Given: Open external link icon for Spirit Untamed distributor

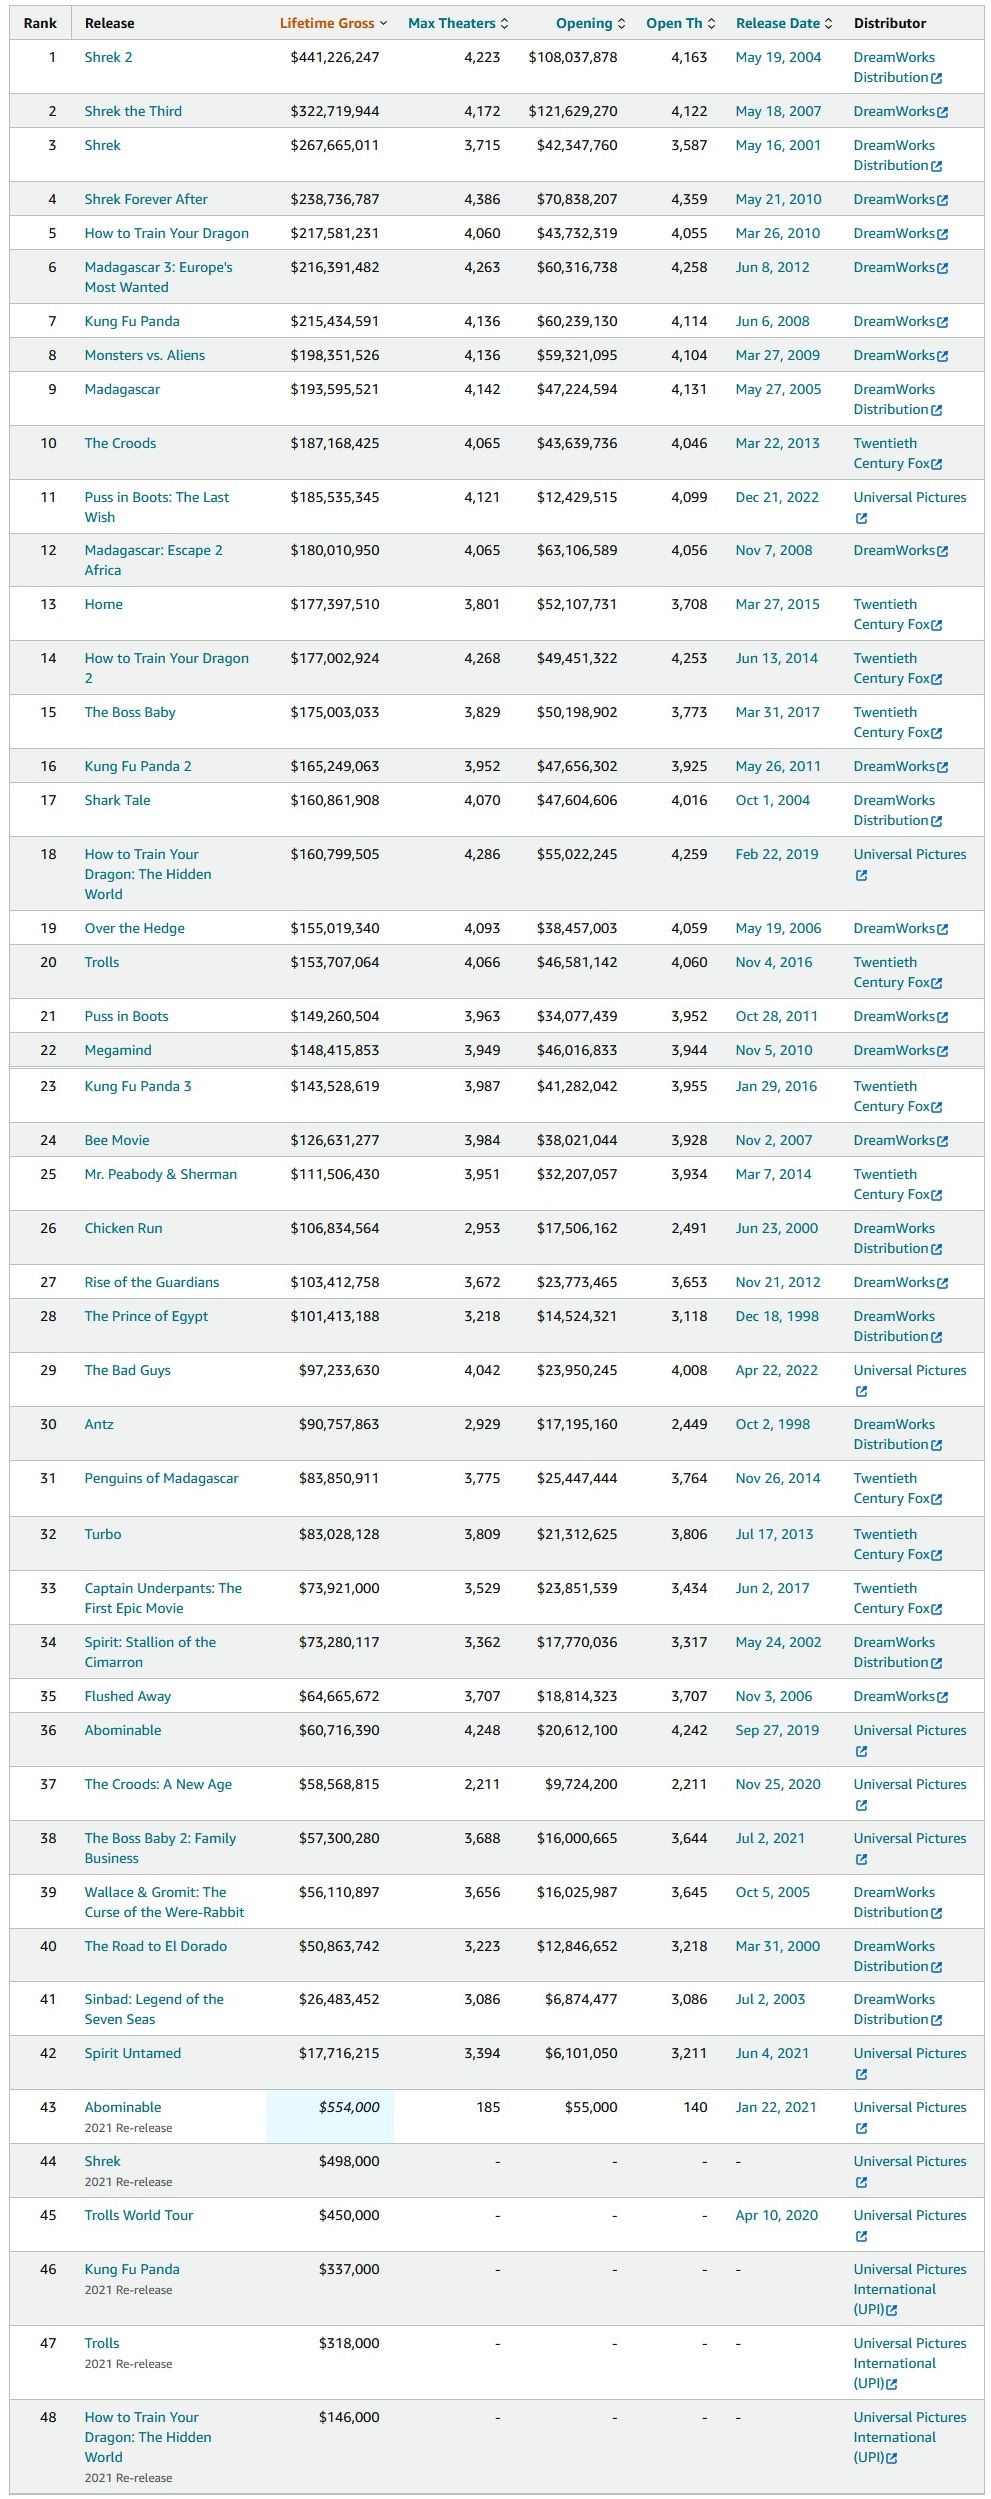Looking at the screenshot, I should click(861, 2074).
